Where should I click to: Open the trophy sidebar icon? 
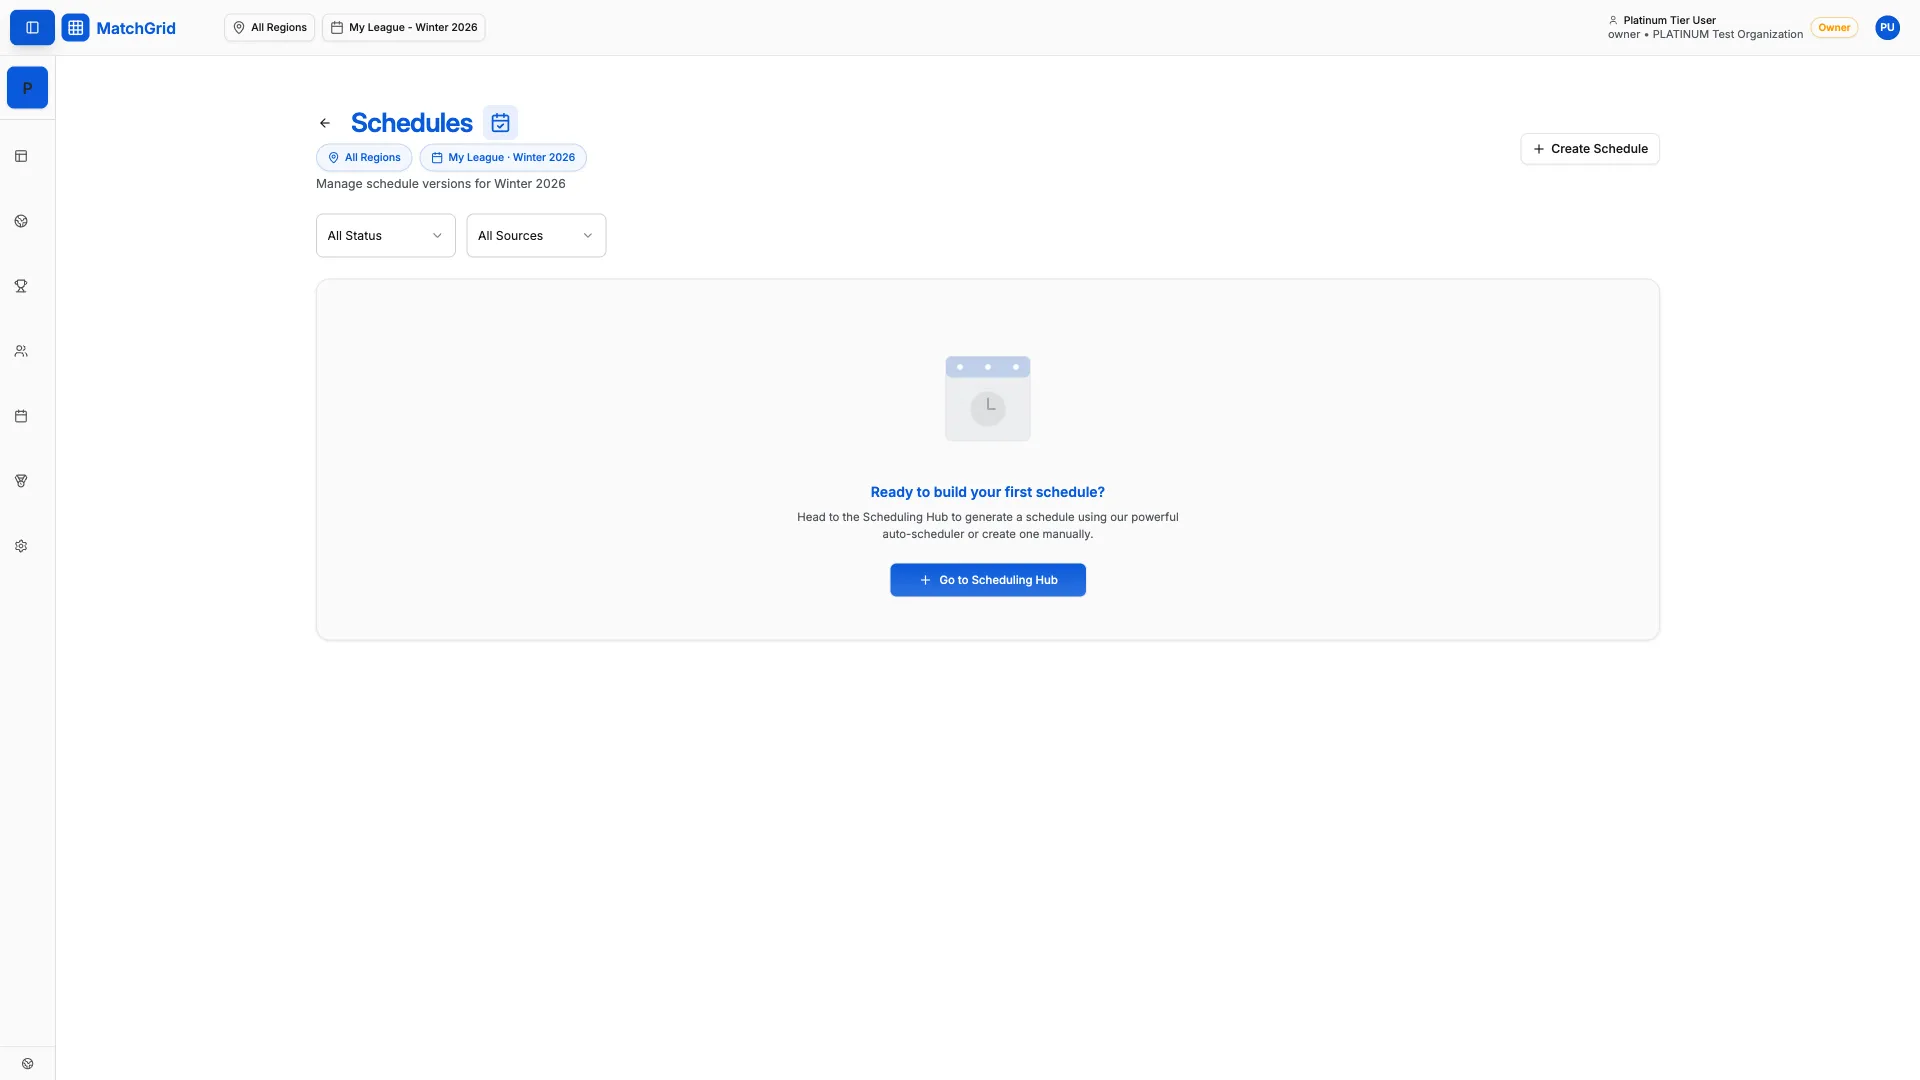(21, 286)
